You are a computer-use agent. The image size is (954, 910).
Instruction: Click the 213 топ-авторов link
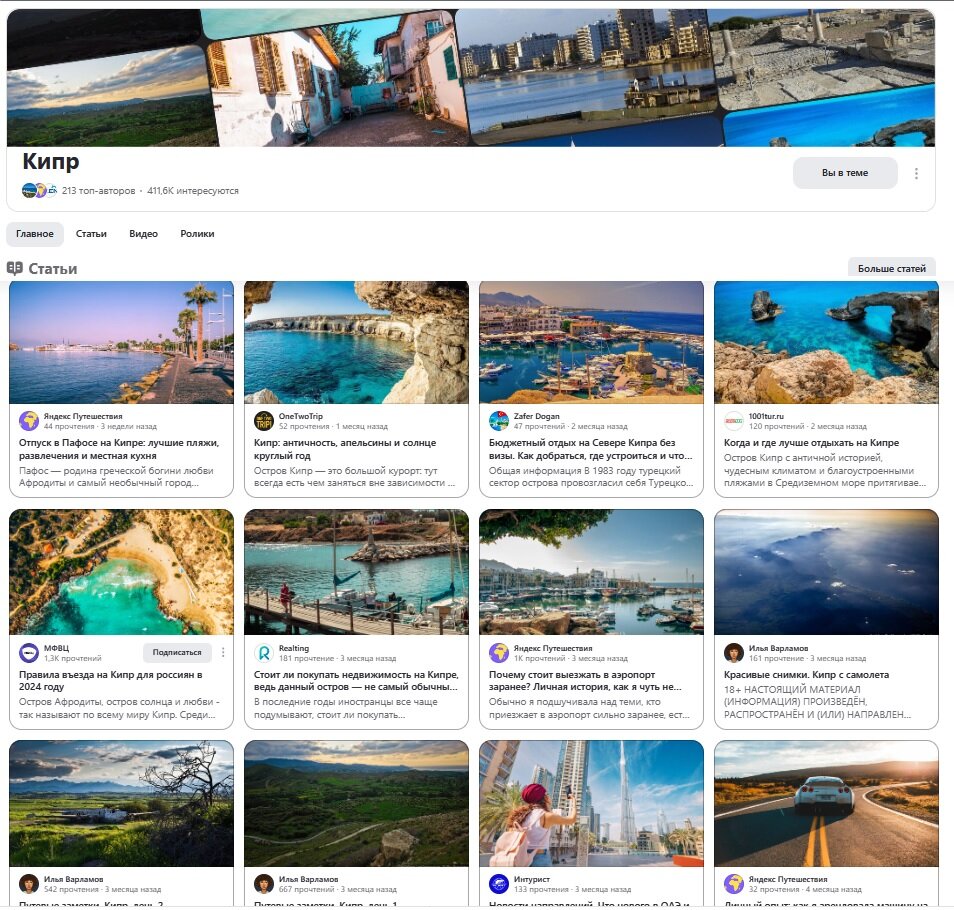tap(99, 190)
